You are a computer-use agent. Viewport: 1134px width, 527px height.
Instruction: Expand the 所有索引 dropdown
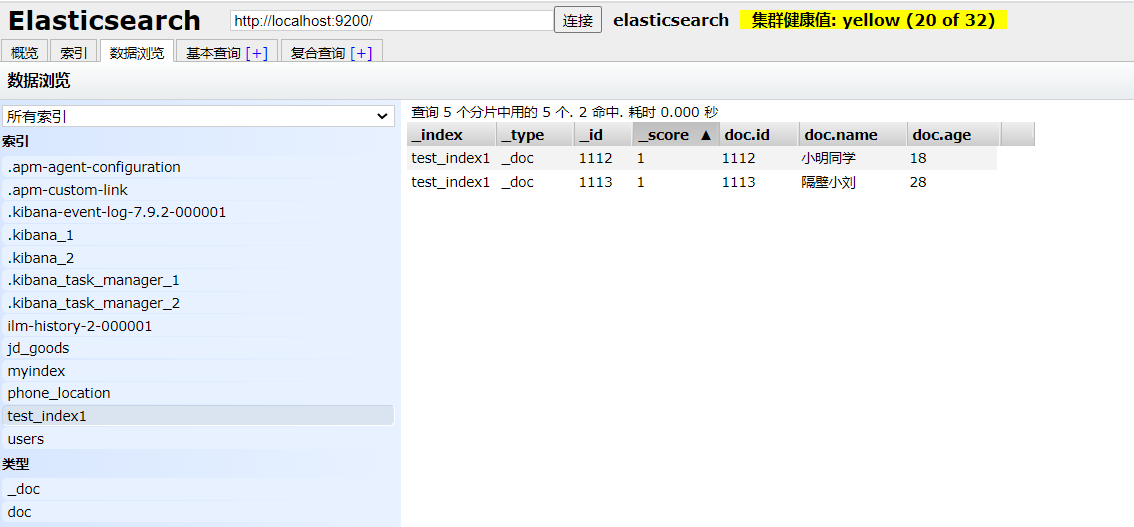coord(198,116)
